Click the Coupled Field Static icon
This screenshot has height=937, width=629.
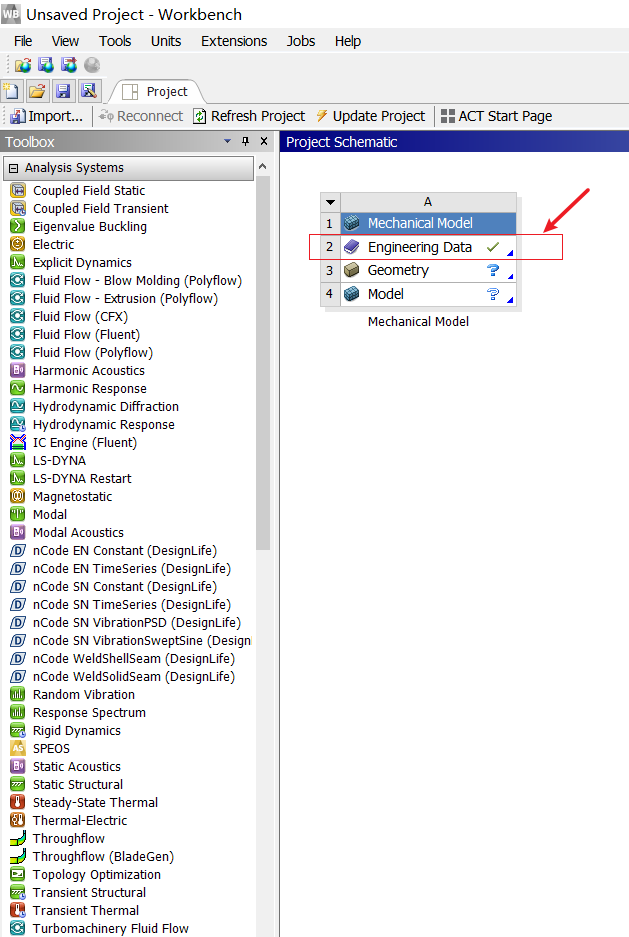click(18, 191)
